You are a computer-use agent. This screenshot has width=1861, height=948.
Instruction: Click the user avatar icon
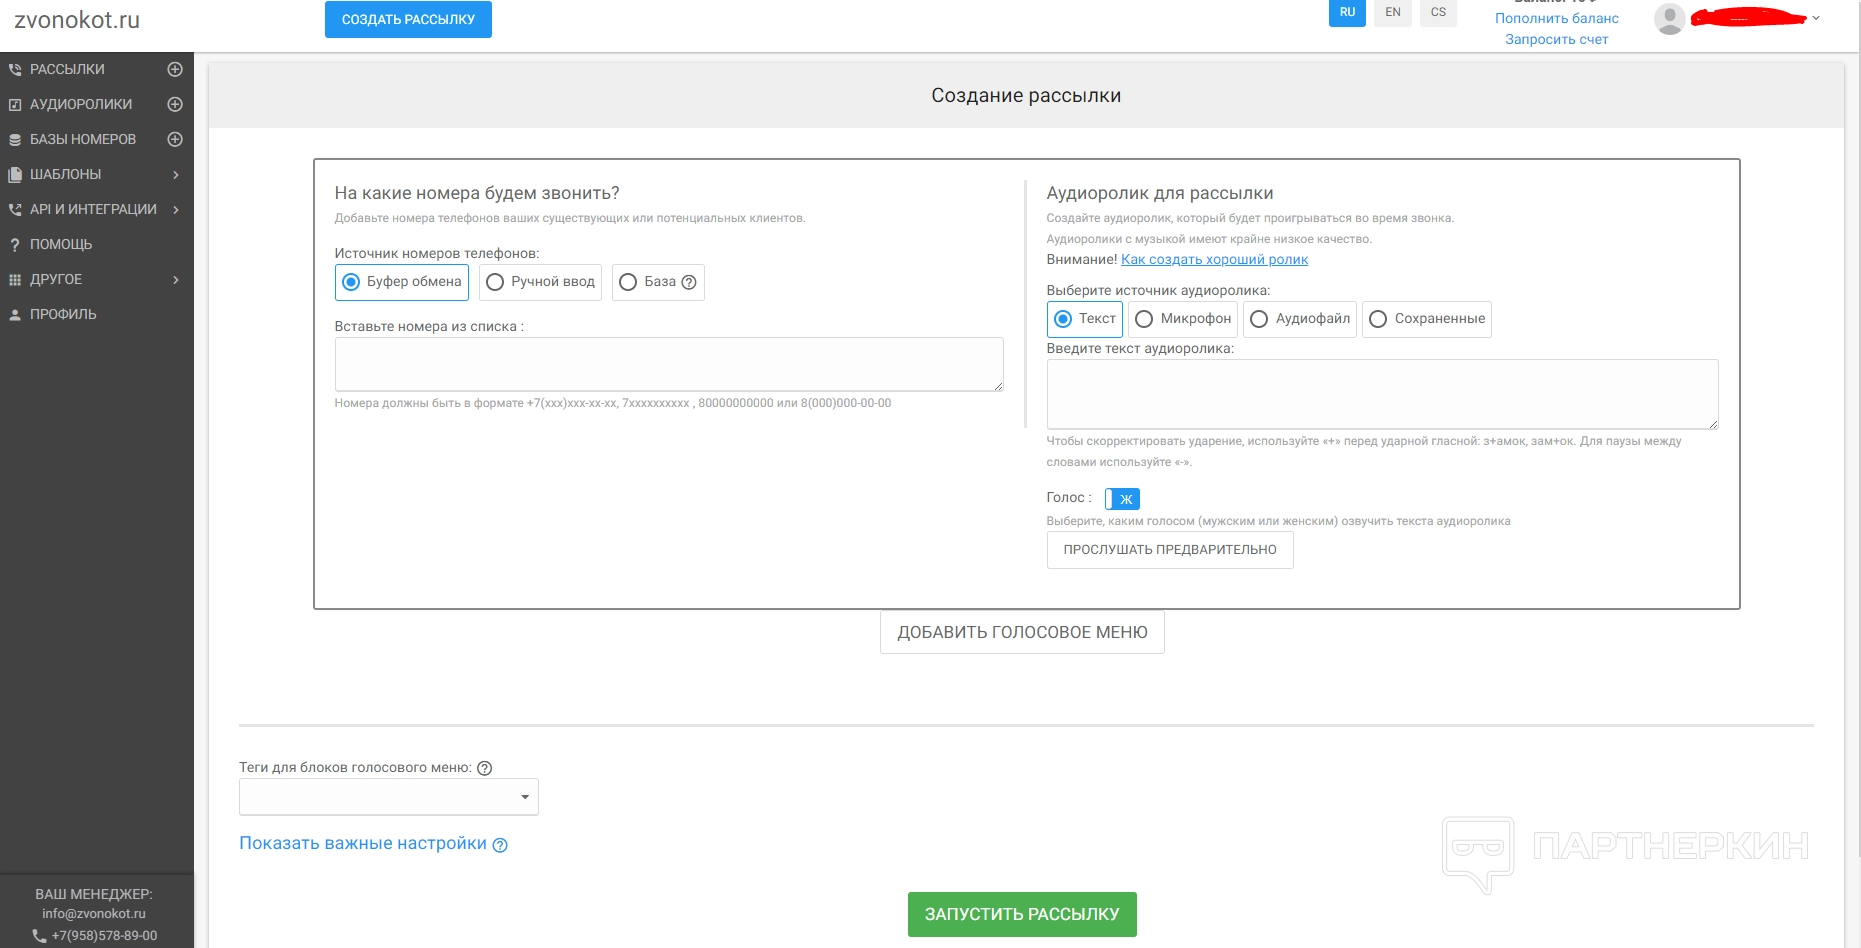pos(1669,19)
